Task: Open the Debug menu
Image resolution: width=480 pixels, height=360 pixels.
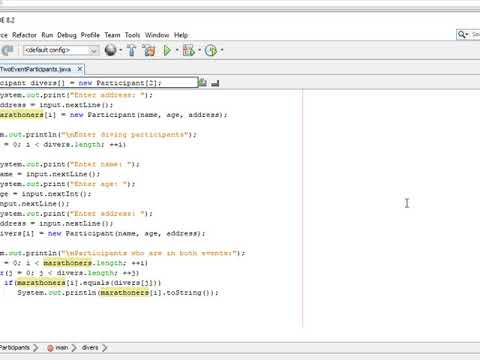Action: coord(67,35)
